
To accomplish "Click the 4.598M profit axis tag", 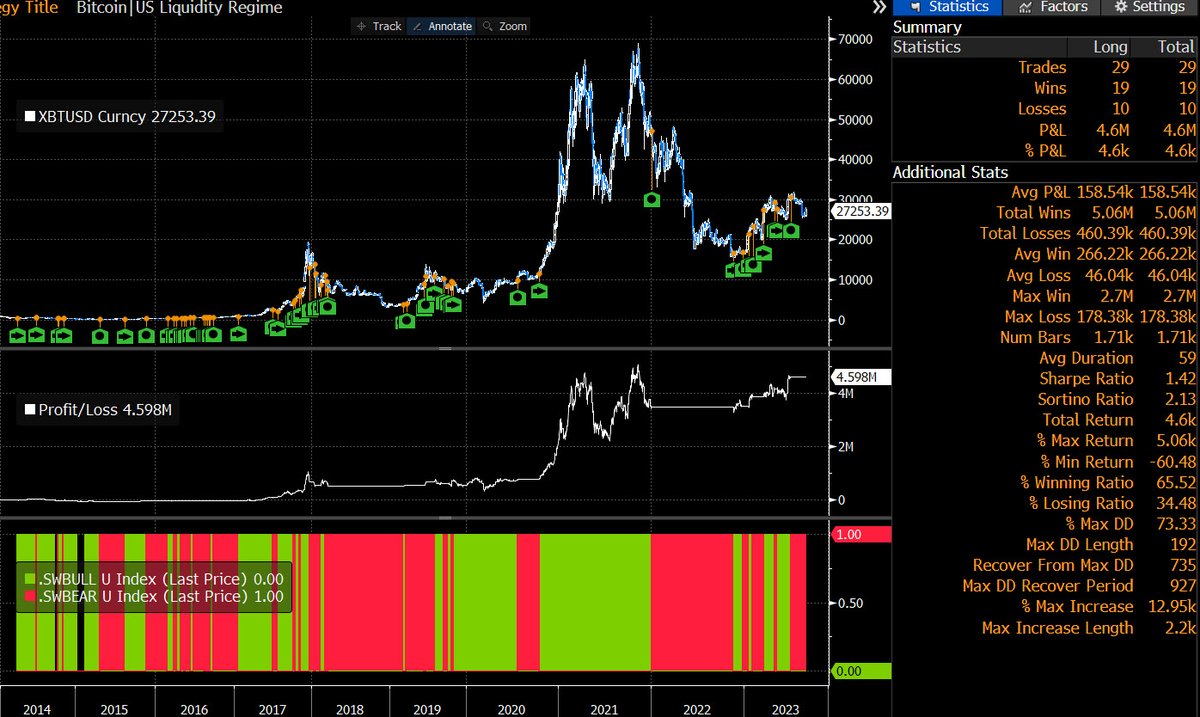I will click(859, 377).
